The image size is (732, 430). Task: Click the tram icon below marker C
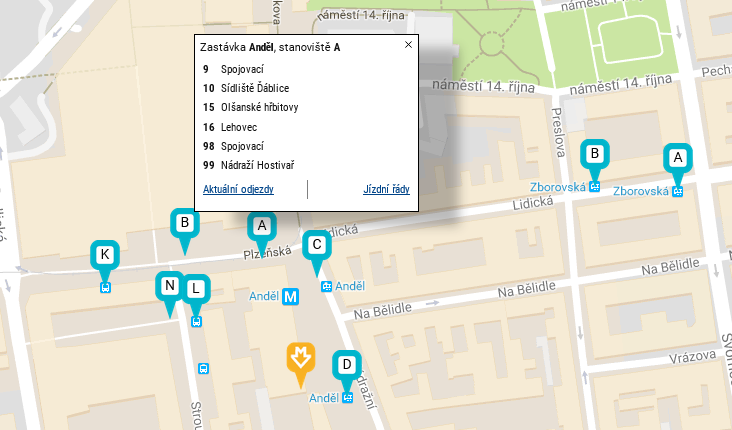[x=326, y=286]
